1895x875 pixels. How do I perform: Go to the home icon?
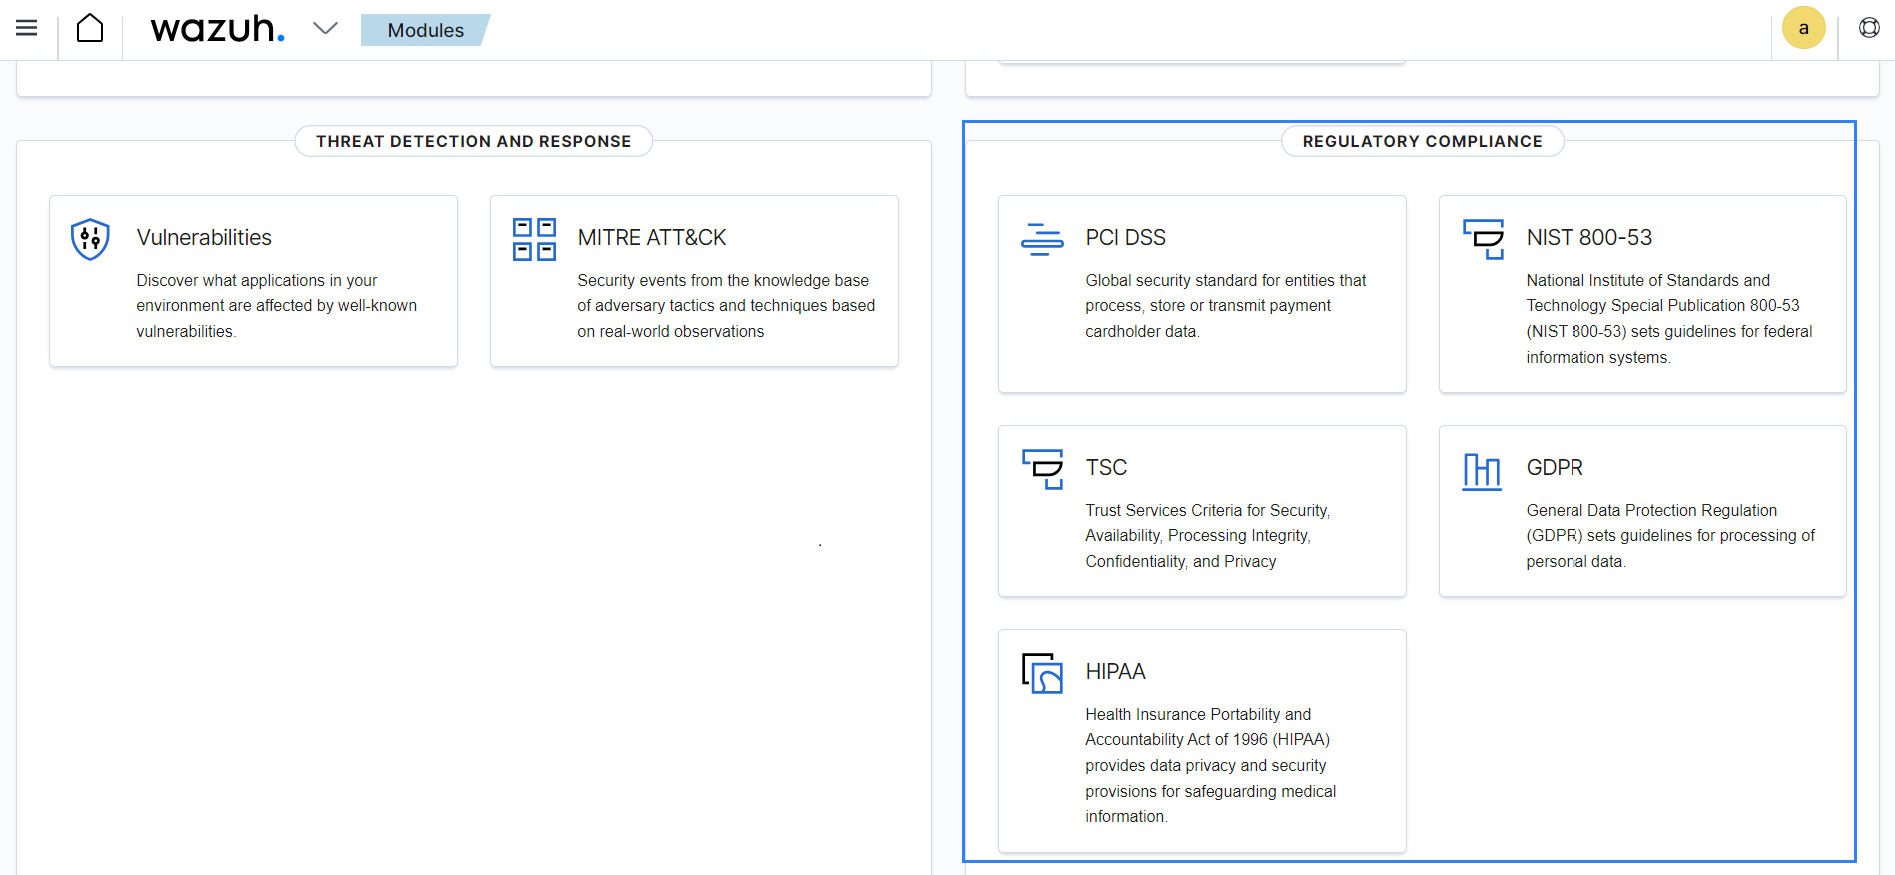[90, 28]
